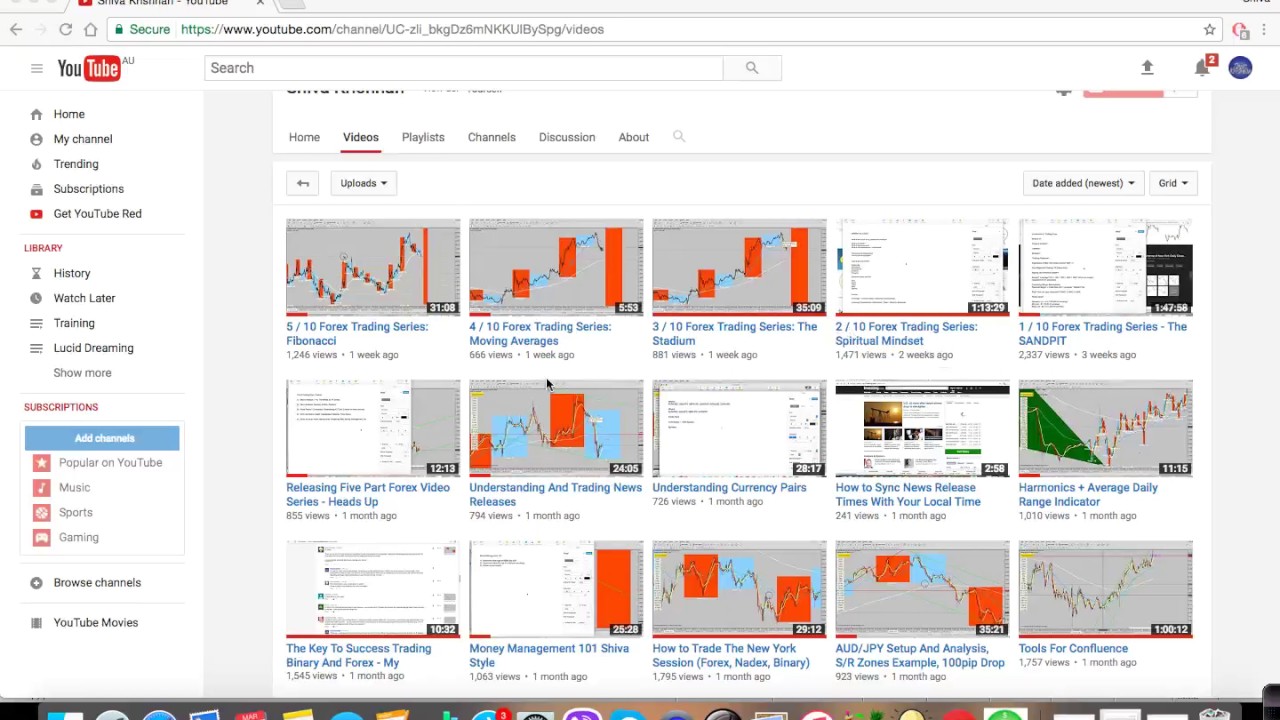Click the Popular on YouTube star icon

tap(41, 463)
